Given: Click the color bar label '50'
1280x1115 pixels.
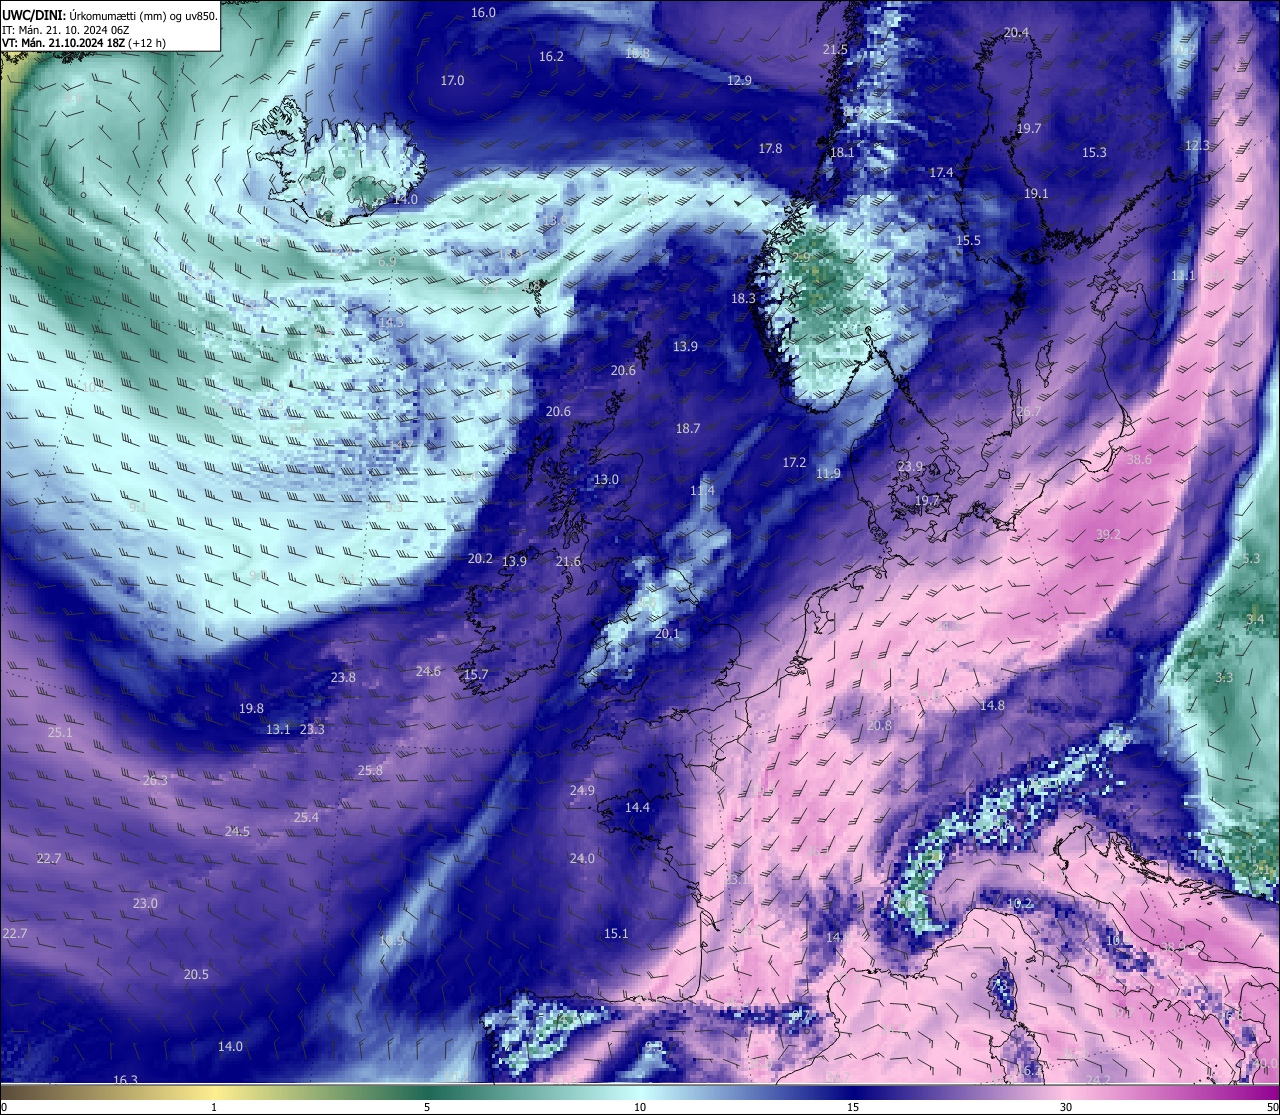Looking at the screenshot, I should click(x=1272, y=1107).
